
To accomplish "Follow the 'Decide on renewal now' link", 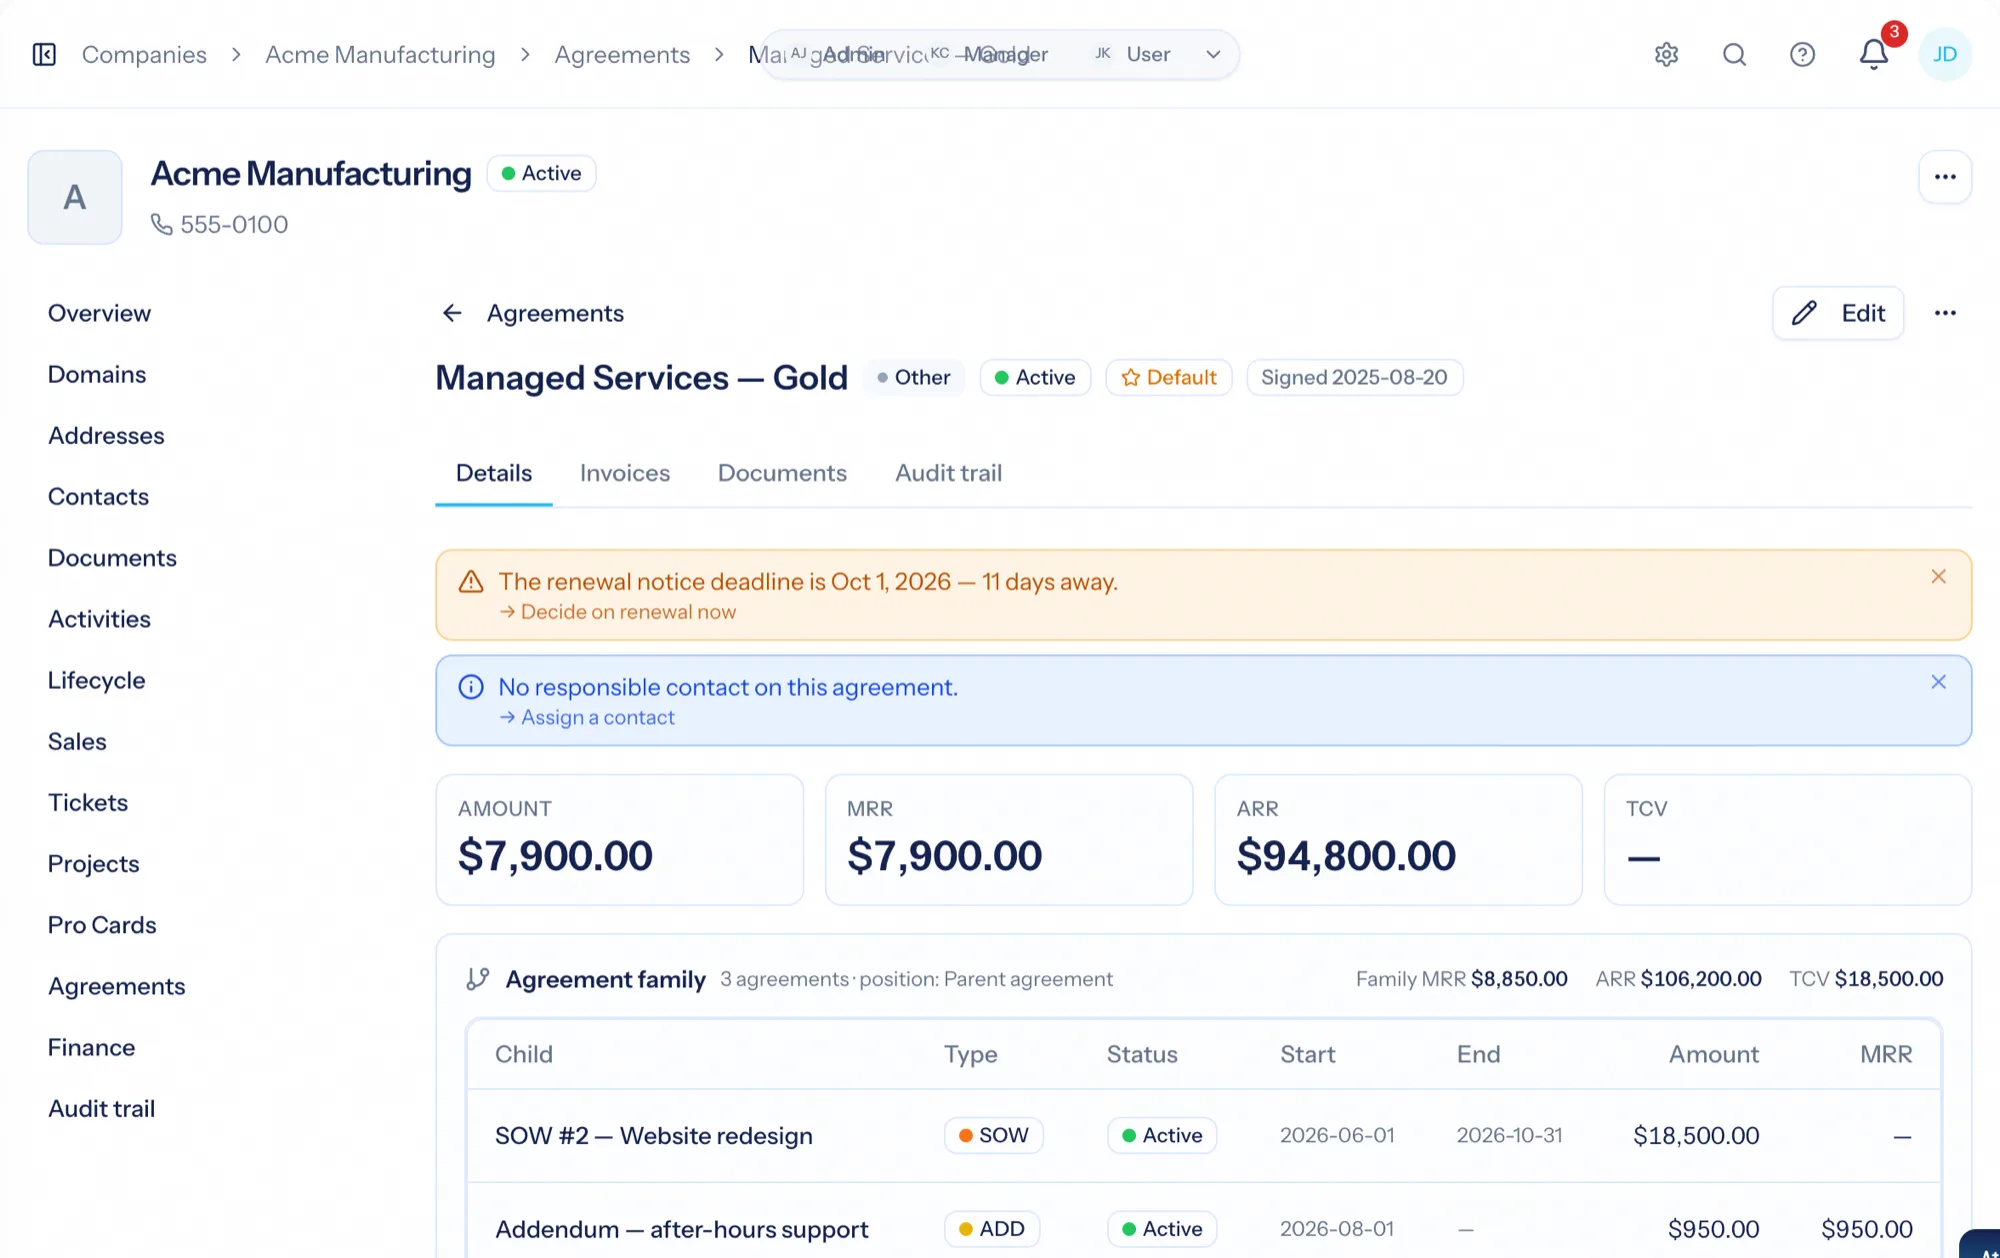I will pos(618,612).
